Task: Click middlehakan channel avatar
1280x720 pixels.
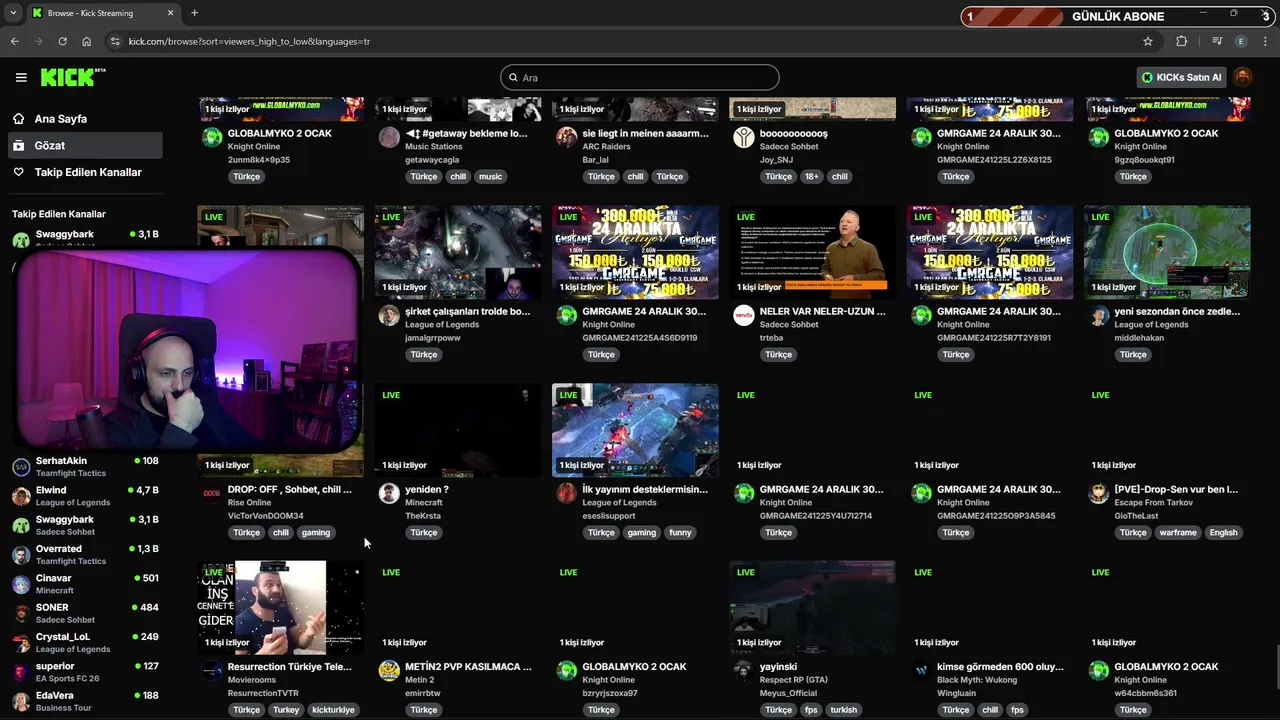Action: click(x=1099, y=316)
